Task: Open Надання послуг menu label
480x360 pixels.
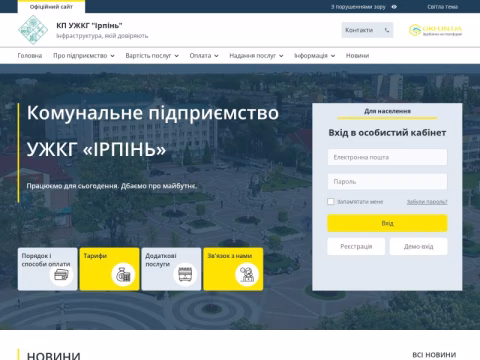Action: point(252,56)
